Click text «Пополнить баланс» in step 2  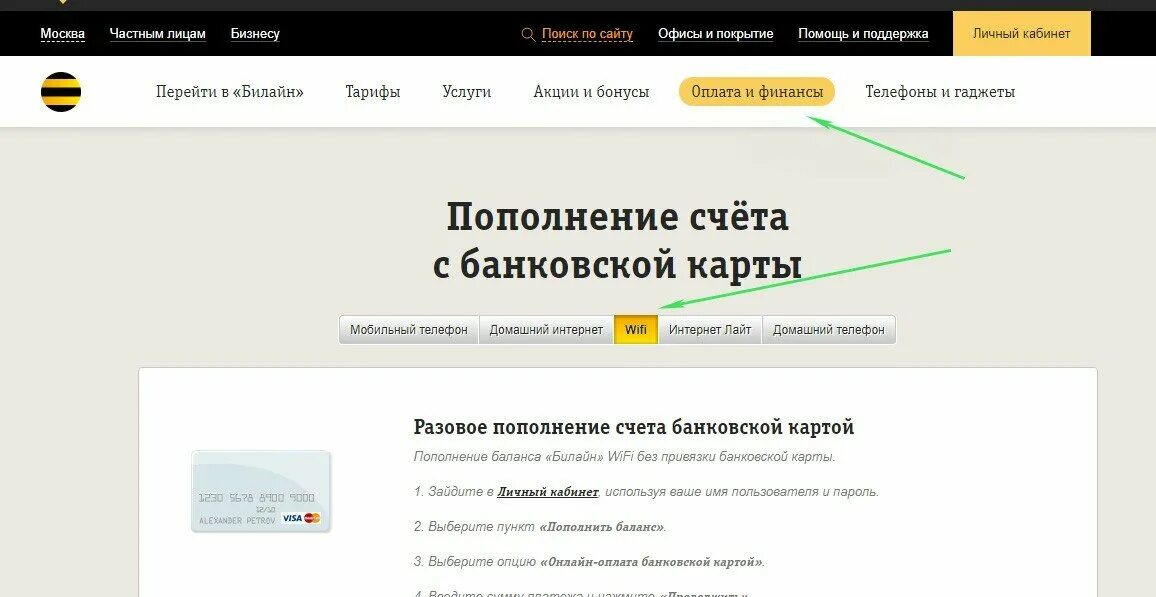coord(602,527)
